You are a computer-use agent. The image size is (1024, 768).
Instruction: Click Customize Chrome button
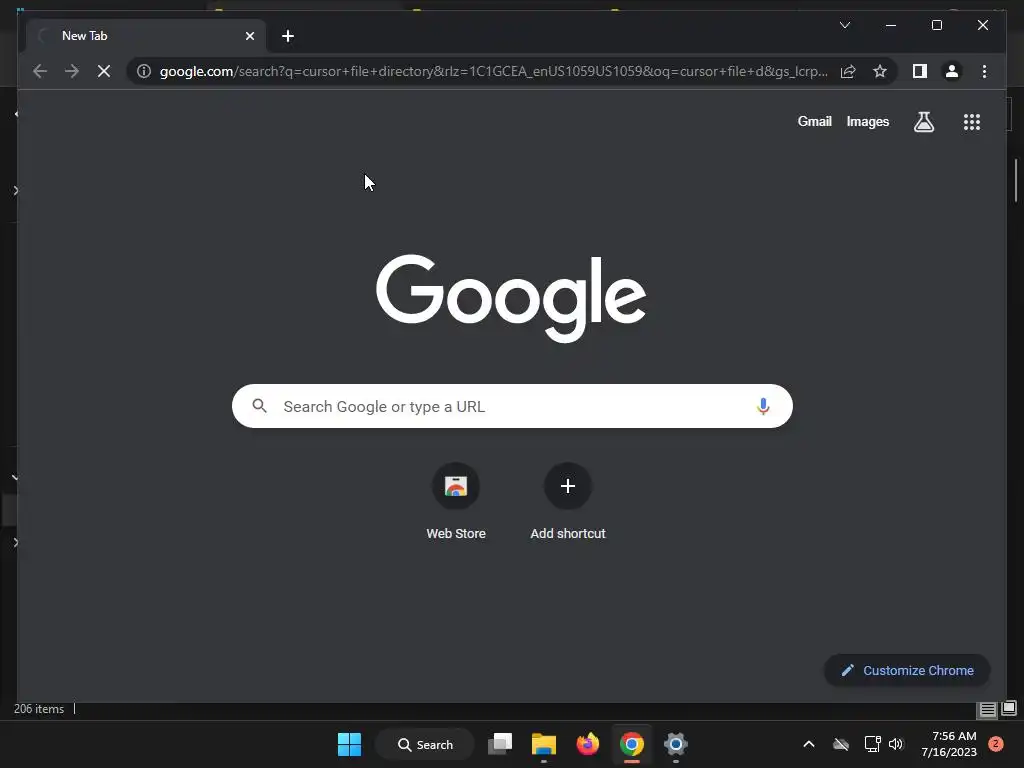907,671
